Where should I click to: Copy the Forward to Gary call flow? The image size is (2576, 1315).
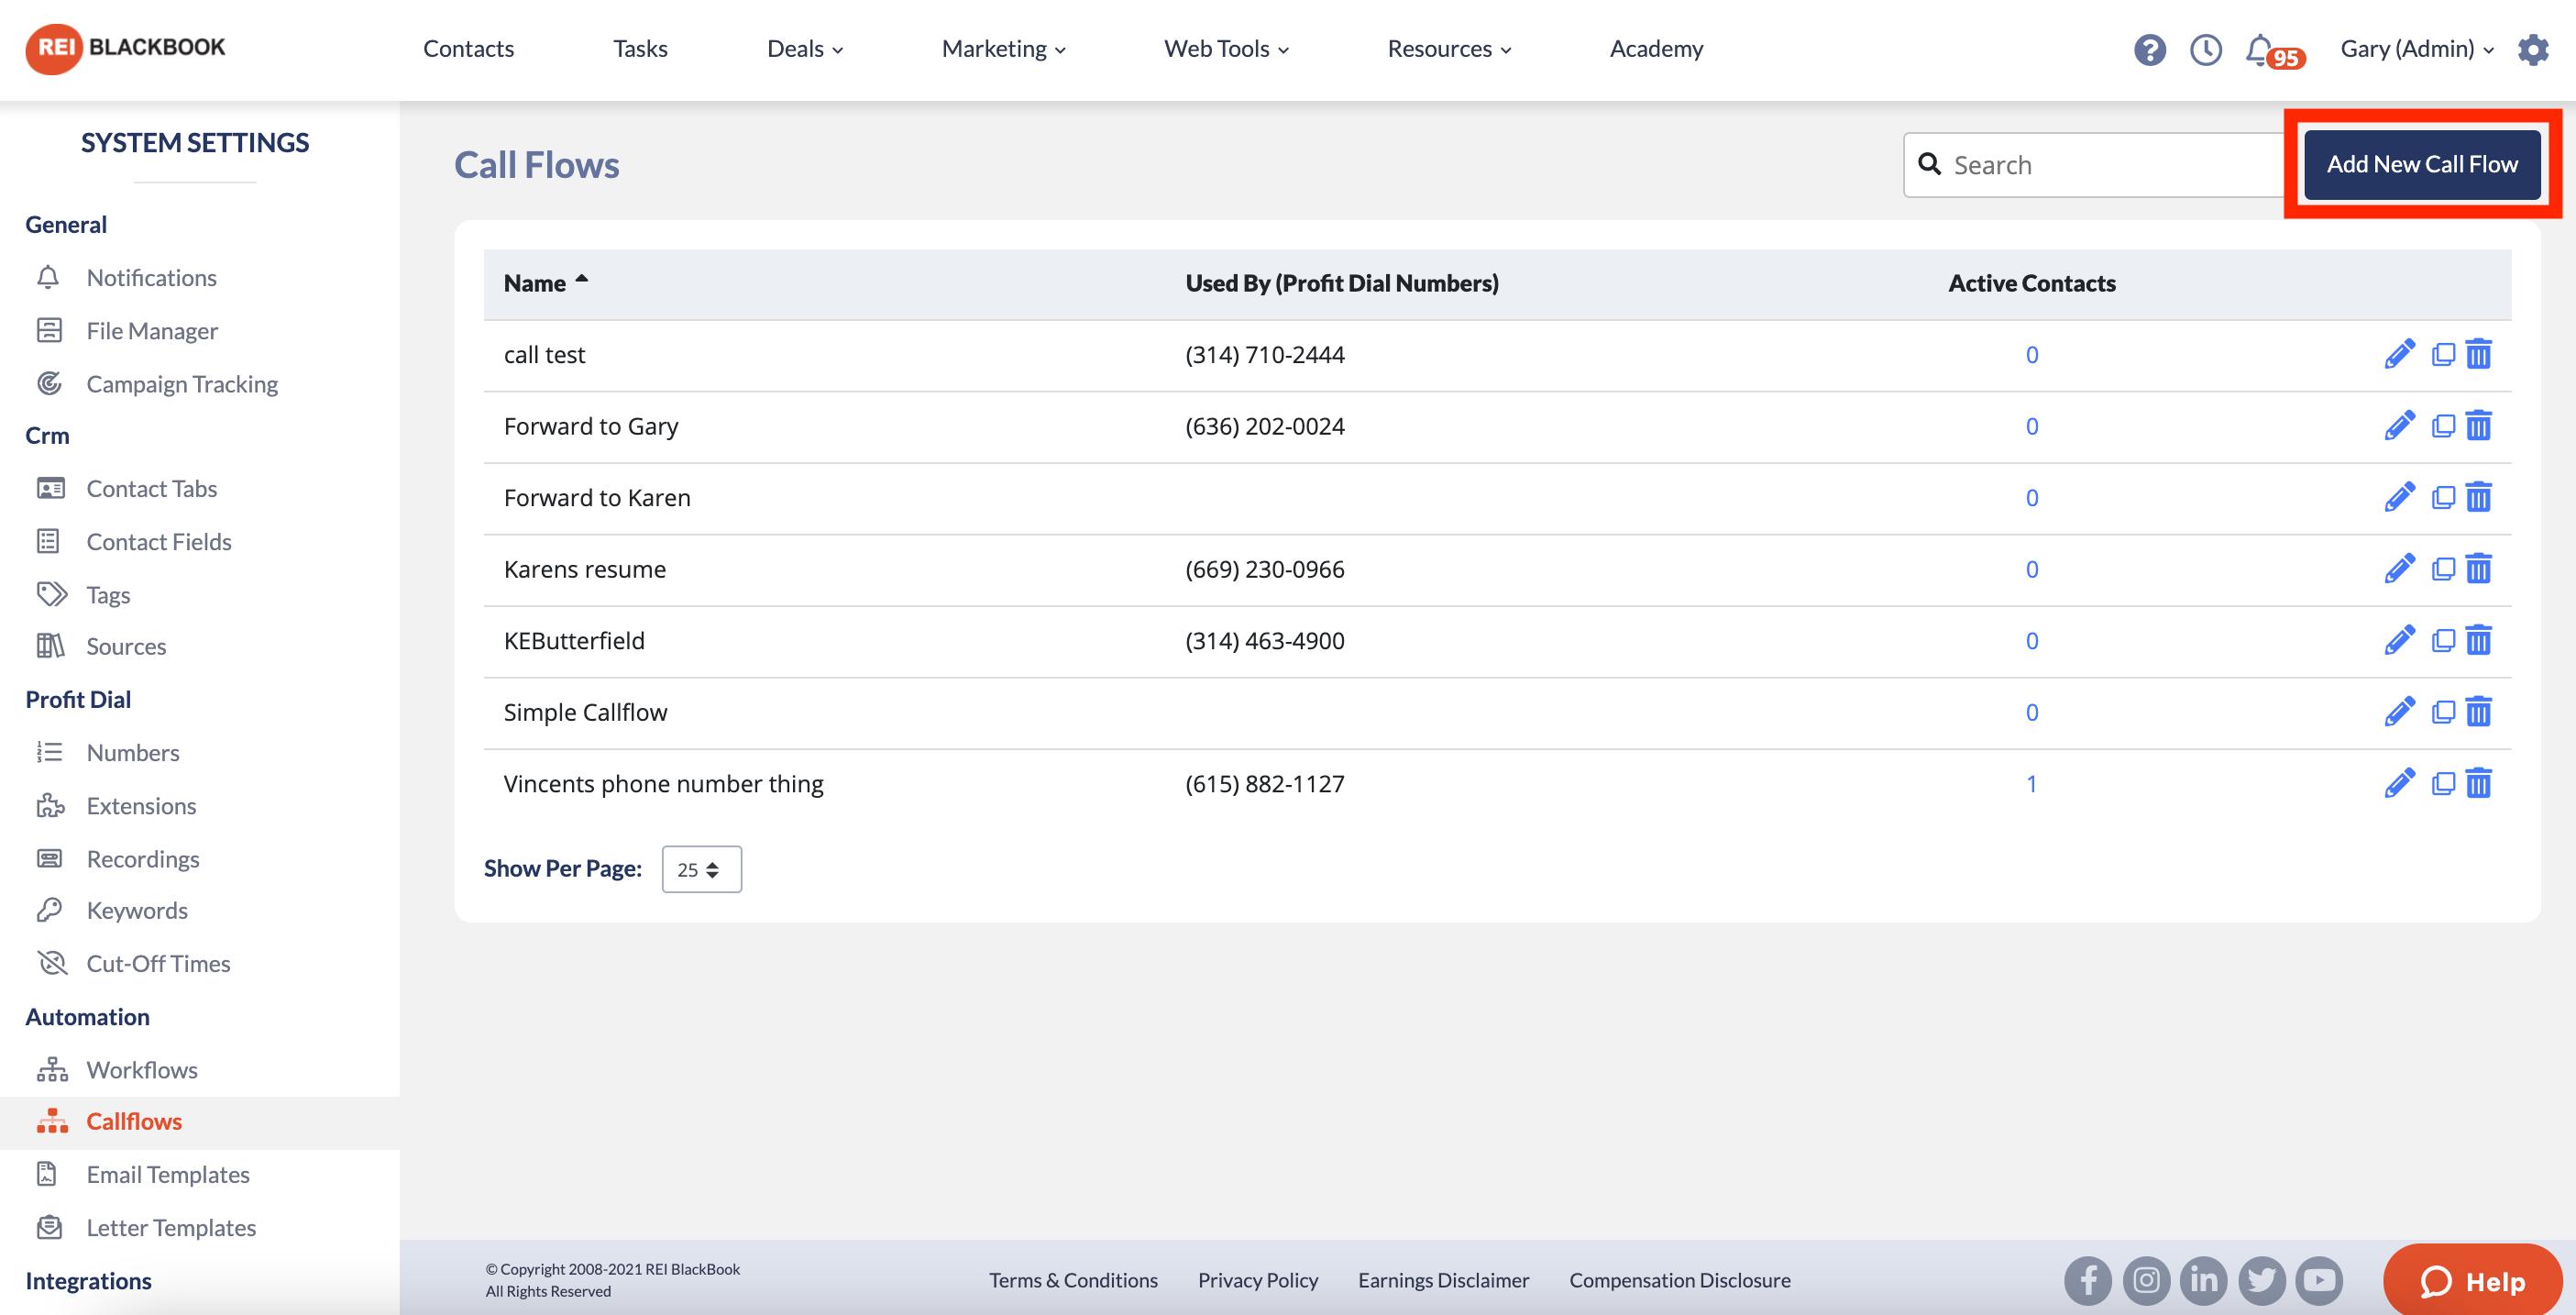point(2442,426)
